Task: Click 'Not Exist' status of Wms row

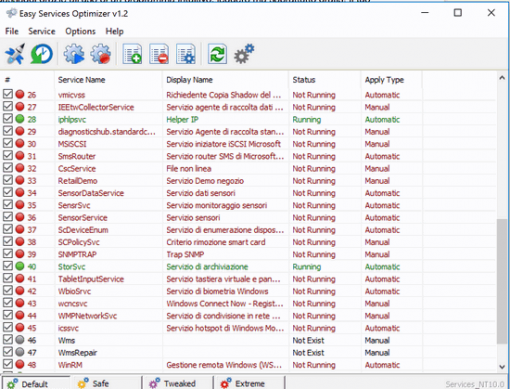Action: [308, 340]
